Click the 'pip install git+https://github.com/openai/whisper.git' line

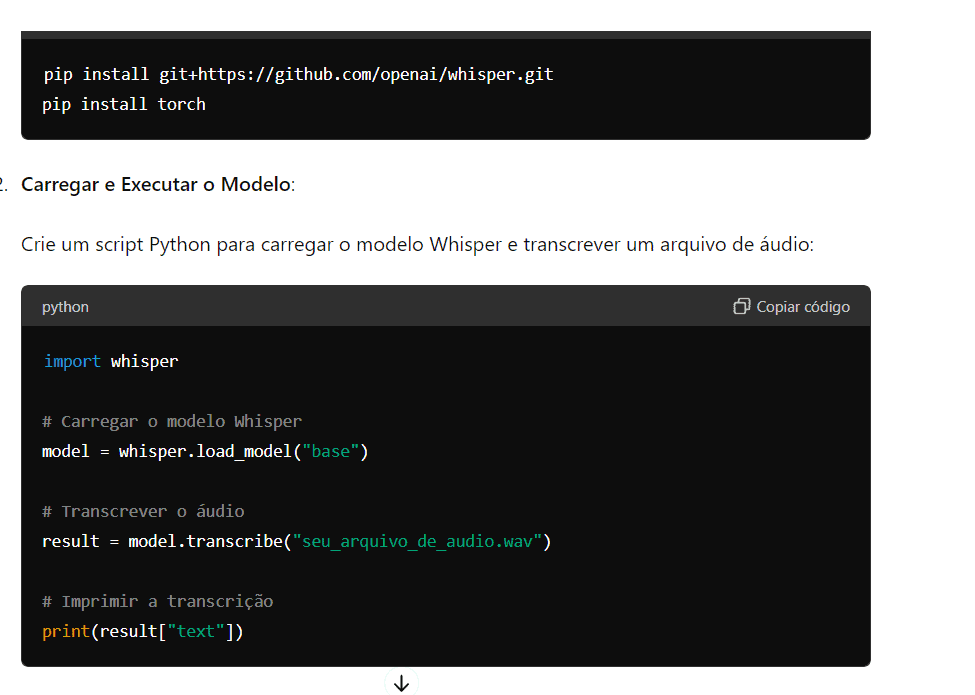click(298, 75)
